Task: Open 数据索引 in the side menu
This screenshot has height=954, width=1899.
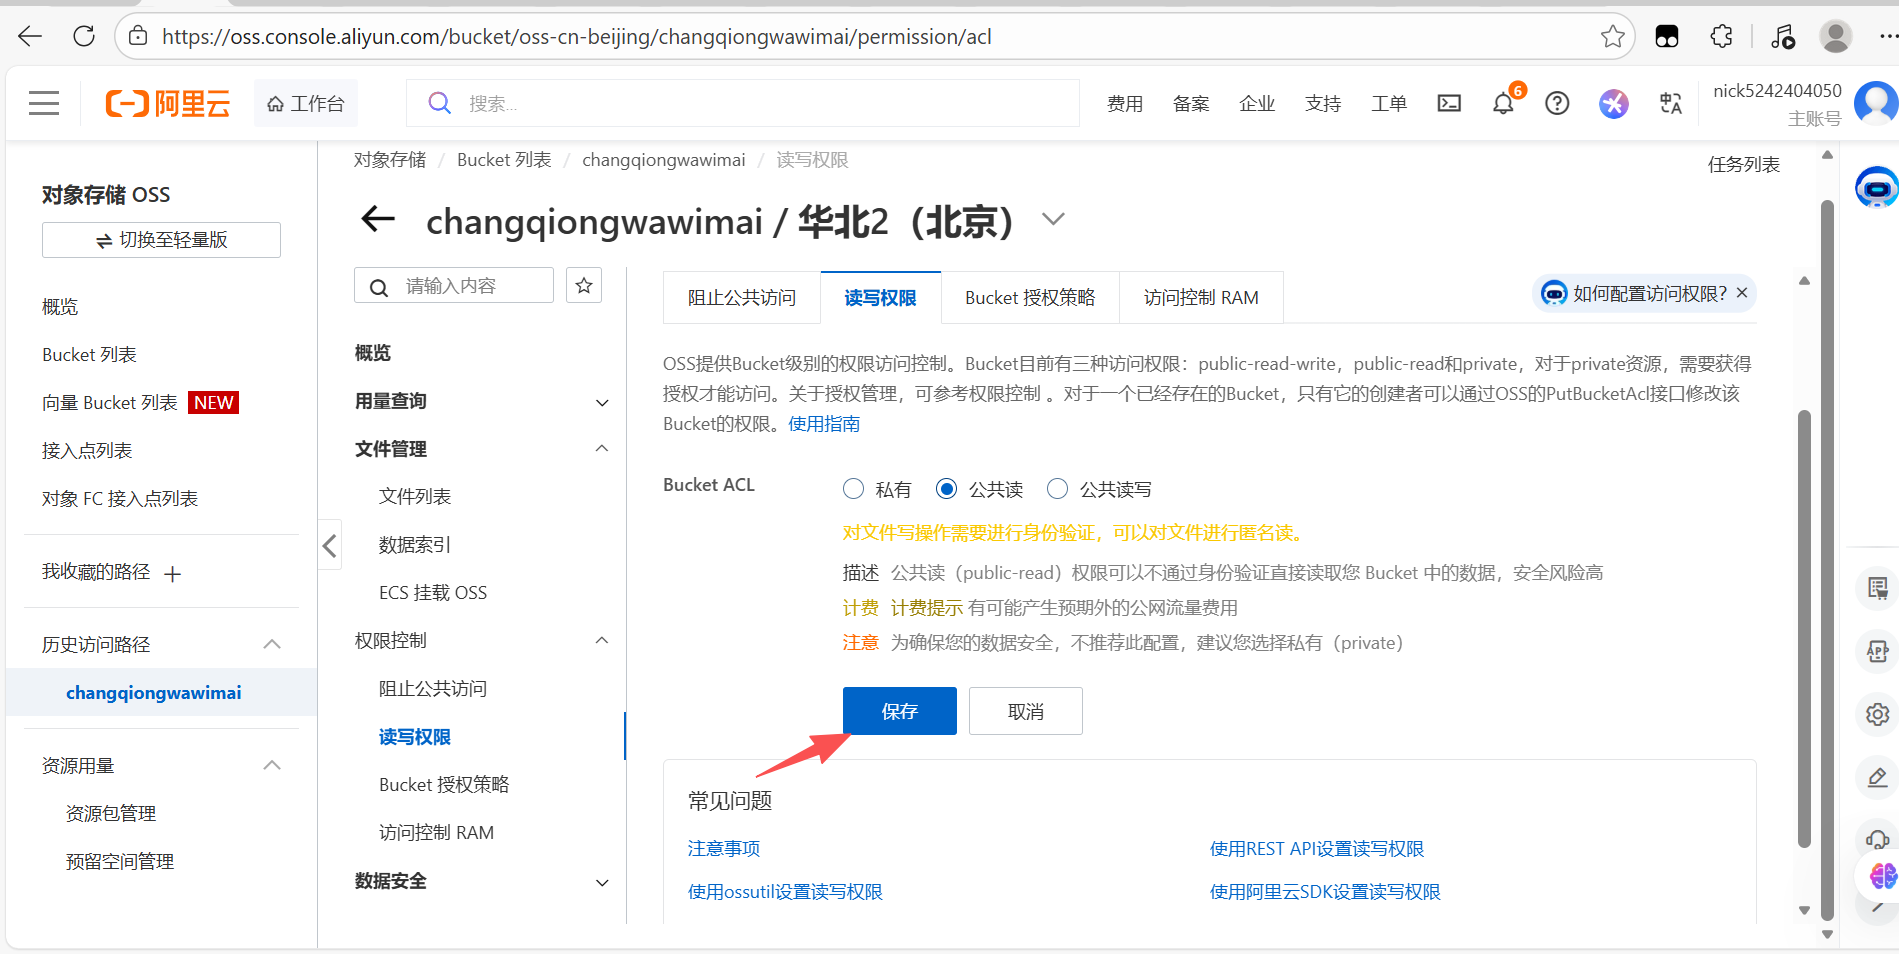Action: coord(415,545)
